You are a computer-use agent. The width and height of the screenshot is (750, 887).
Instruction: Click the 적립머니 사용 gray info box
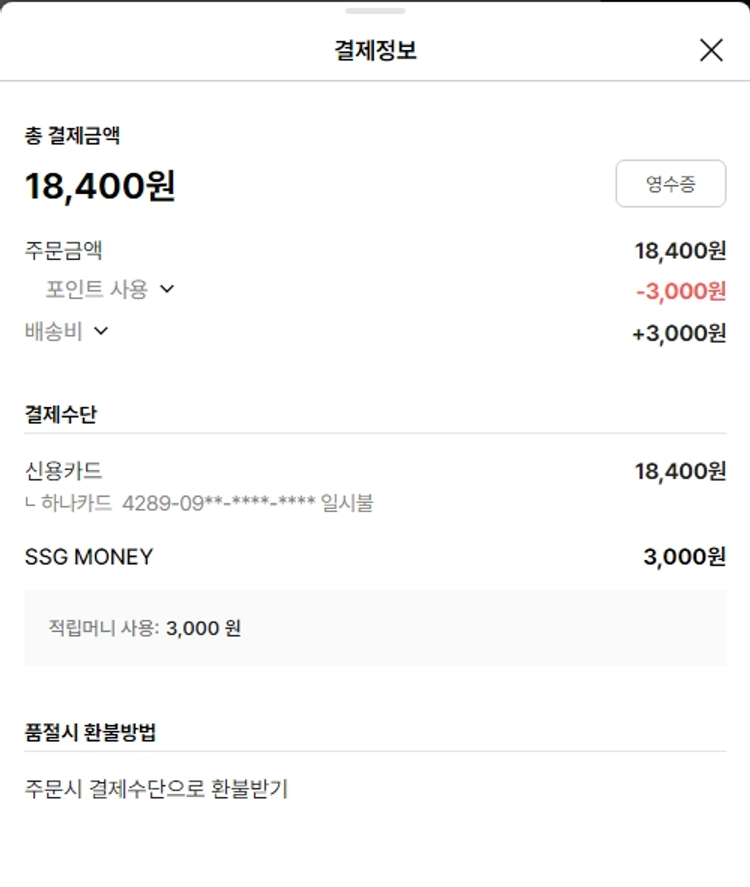[375, 628]
